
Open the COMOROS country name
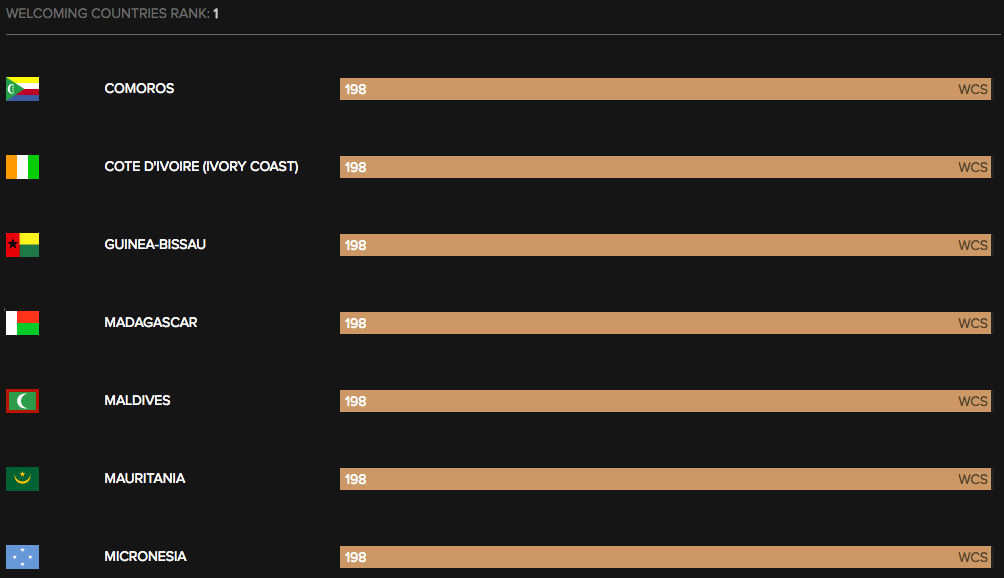139,88
